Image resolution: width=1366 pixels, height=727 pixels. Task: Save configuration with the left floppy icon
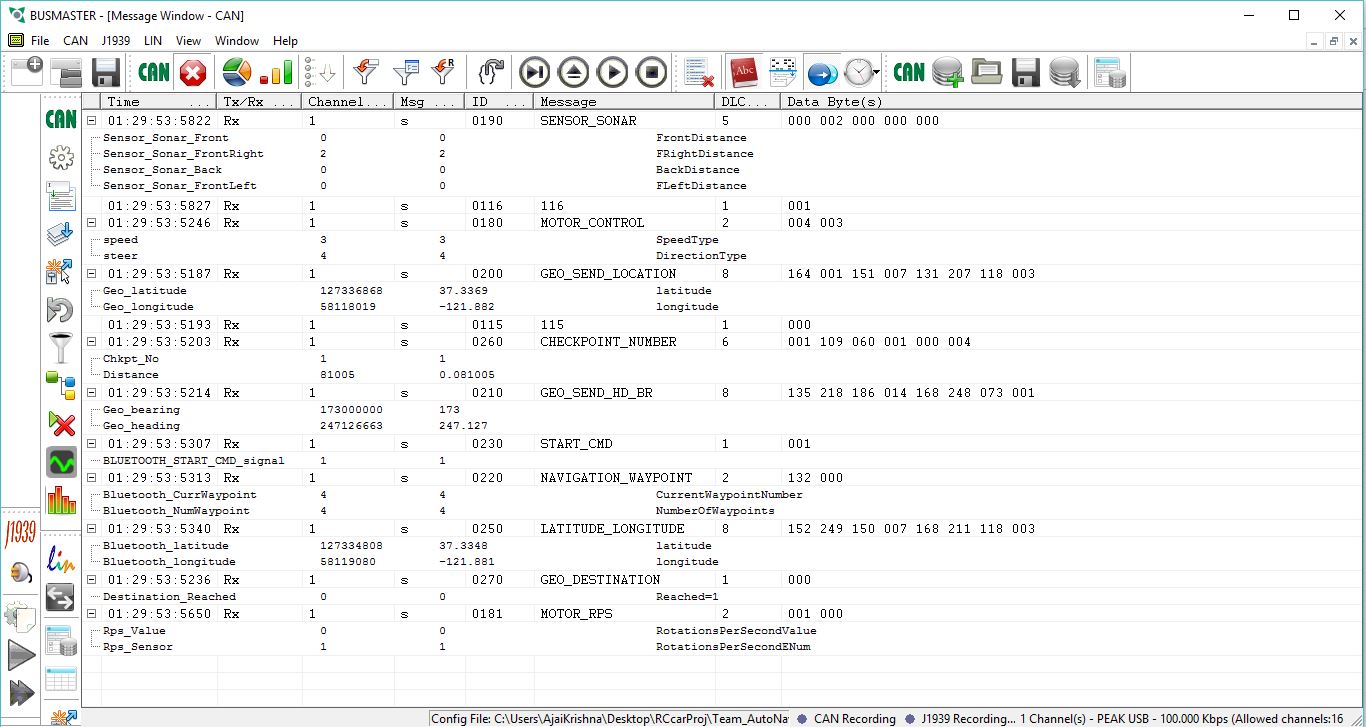pyautogui.click(x=106, y=72)
